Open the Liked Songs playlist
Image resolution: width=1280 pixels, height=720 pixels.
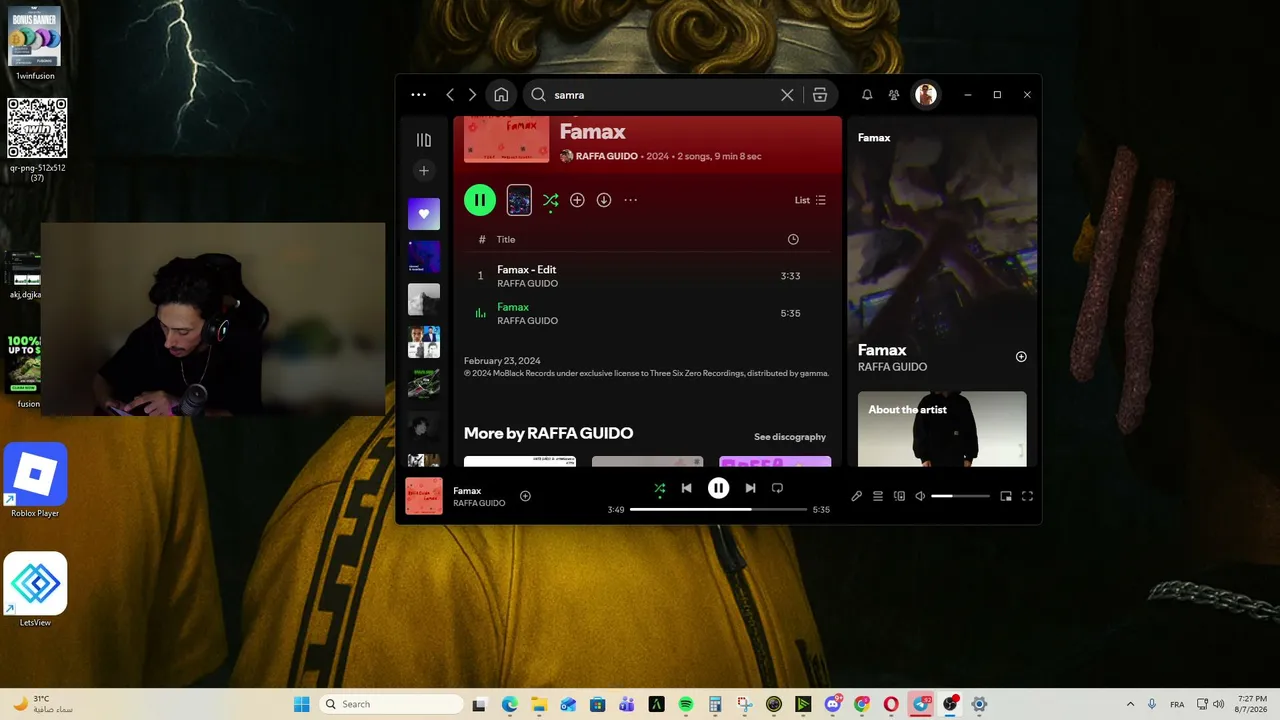(424, 213)
